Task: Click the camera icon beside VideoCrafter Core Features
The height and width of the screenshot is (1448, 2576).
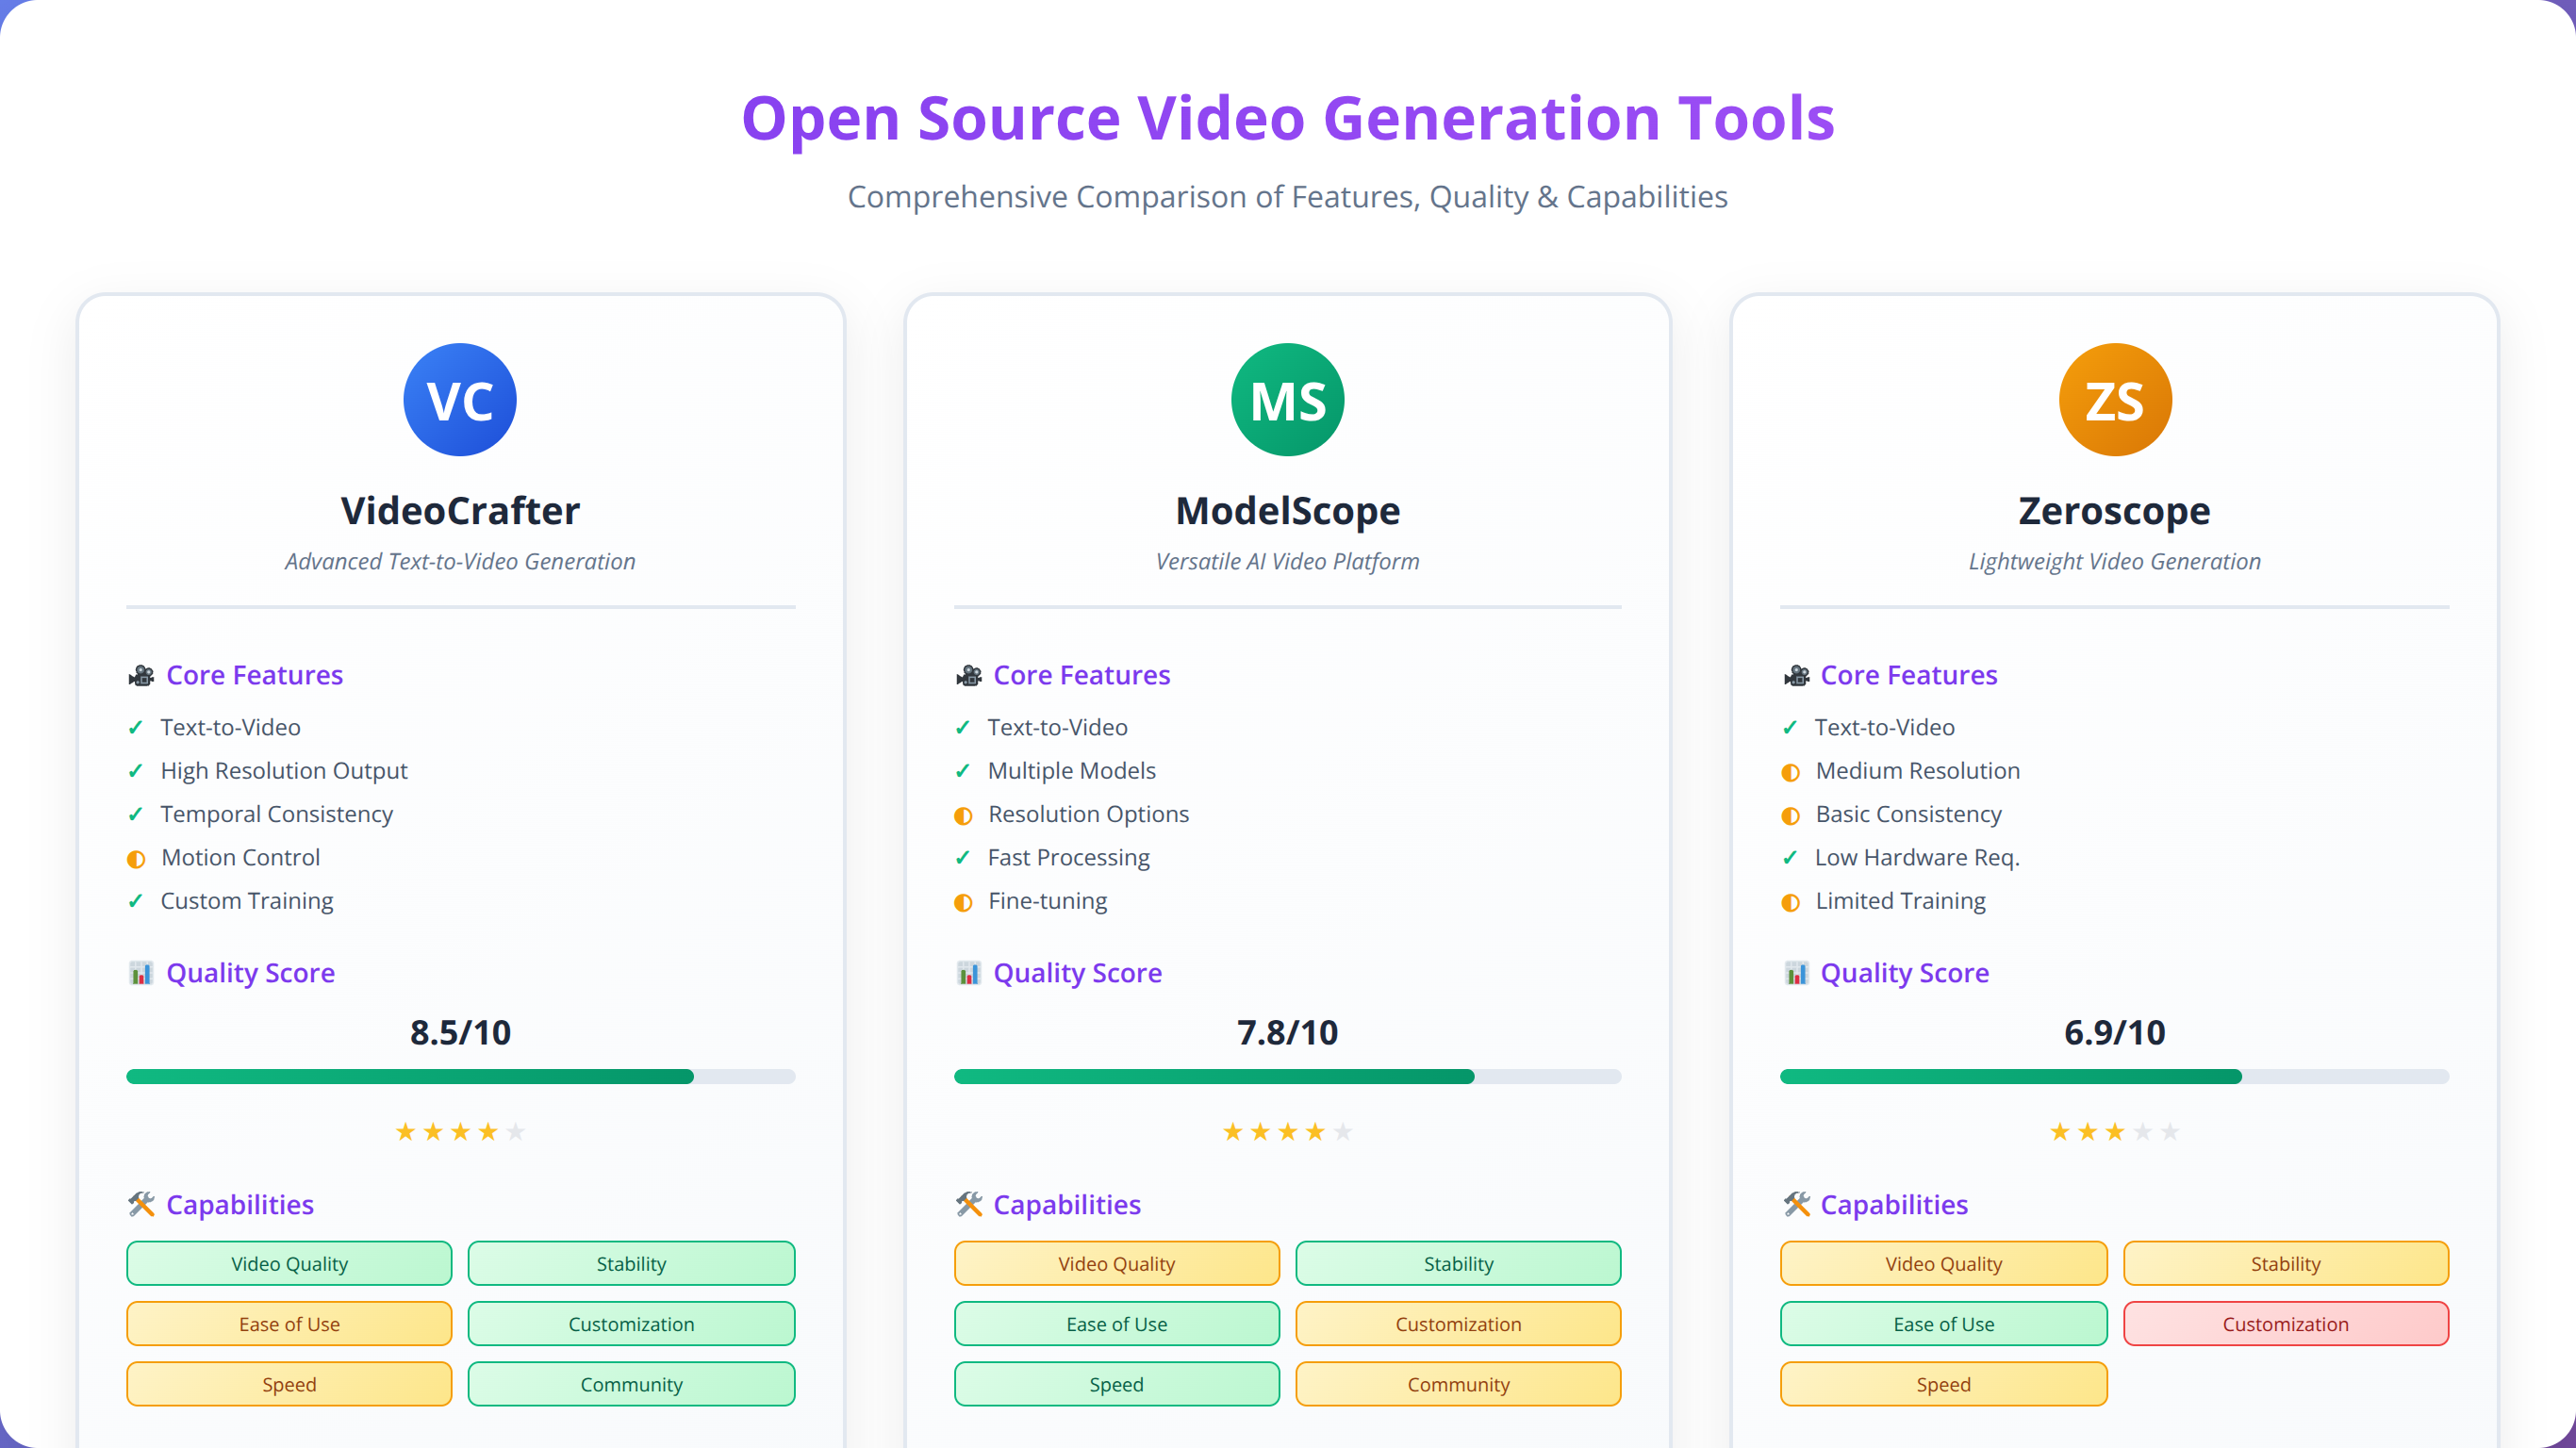Action: 141,676
